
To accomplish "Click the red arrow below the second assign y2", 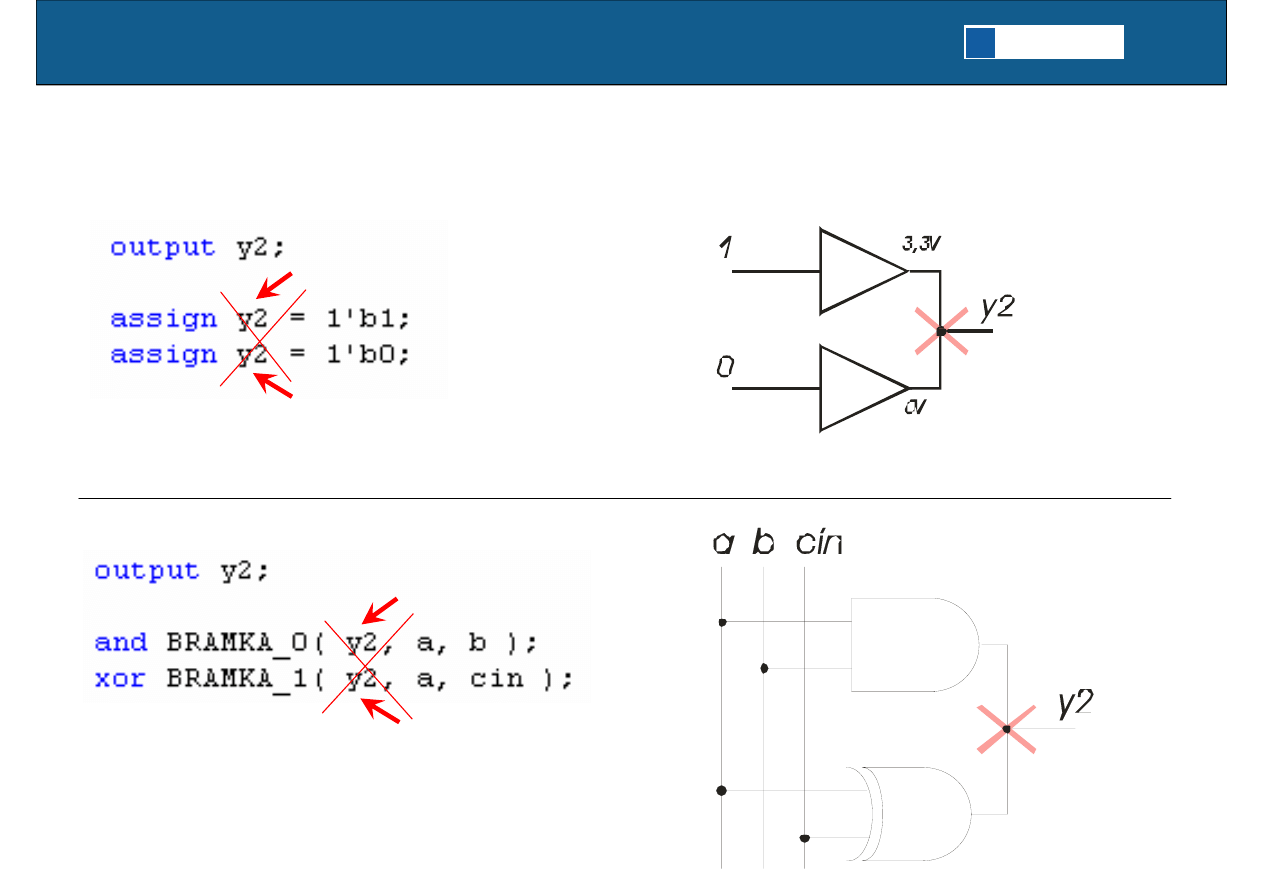I will (274, 387).
